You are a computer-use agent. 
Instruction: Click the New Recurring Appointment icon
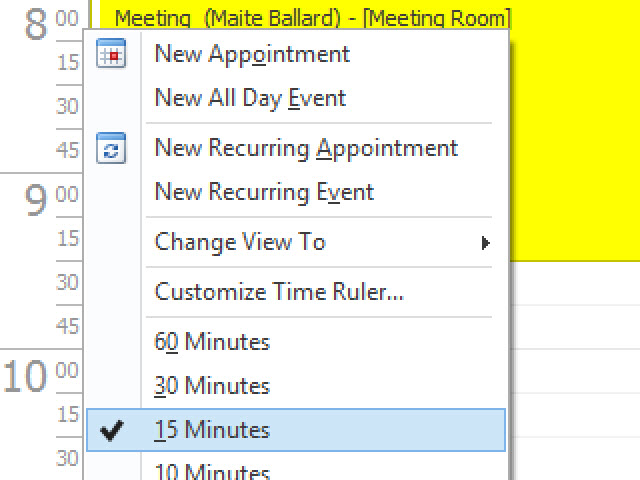click(x=111, y=148)
